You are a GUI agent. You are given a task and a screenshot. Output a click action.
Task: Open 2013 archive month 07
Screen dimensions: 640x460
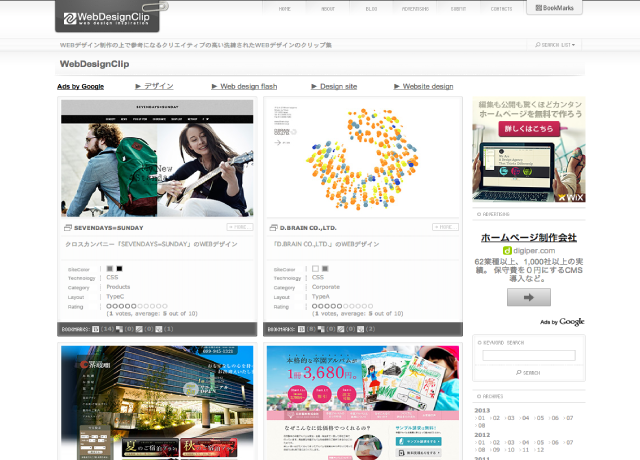569,418
